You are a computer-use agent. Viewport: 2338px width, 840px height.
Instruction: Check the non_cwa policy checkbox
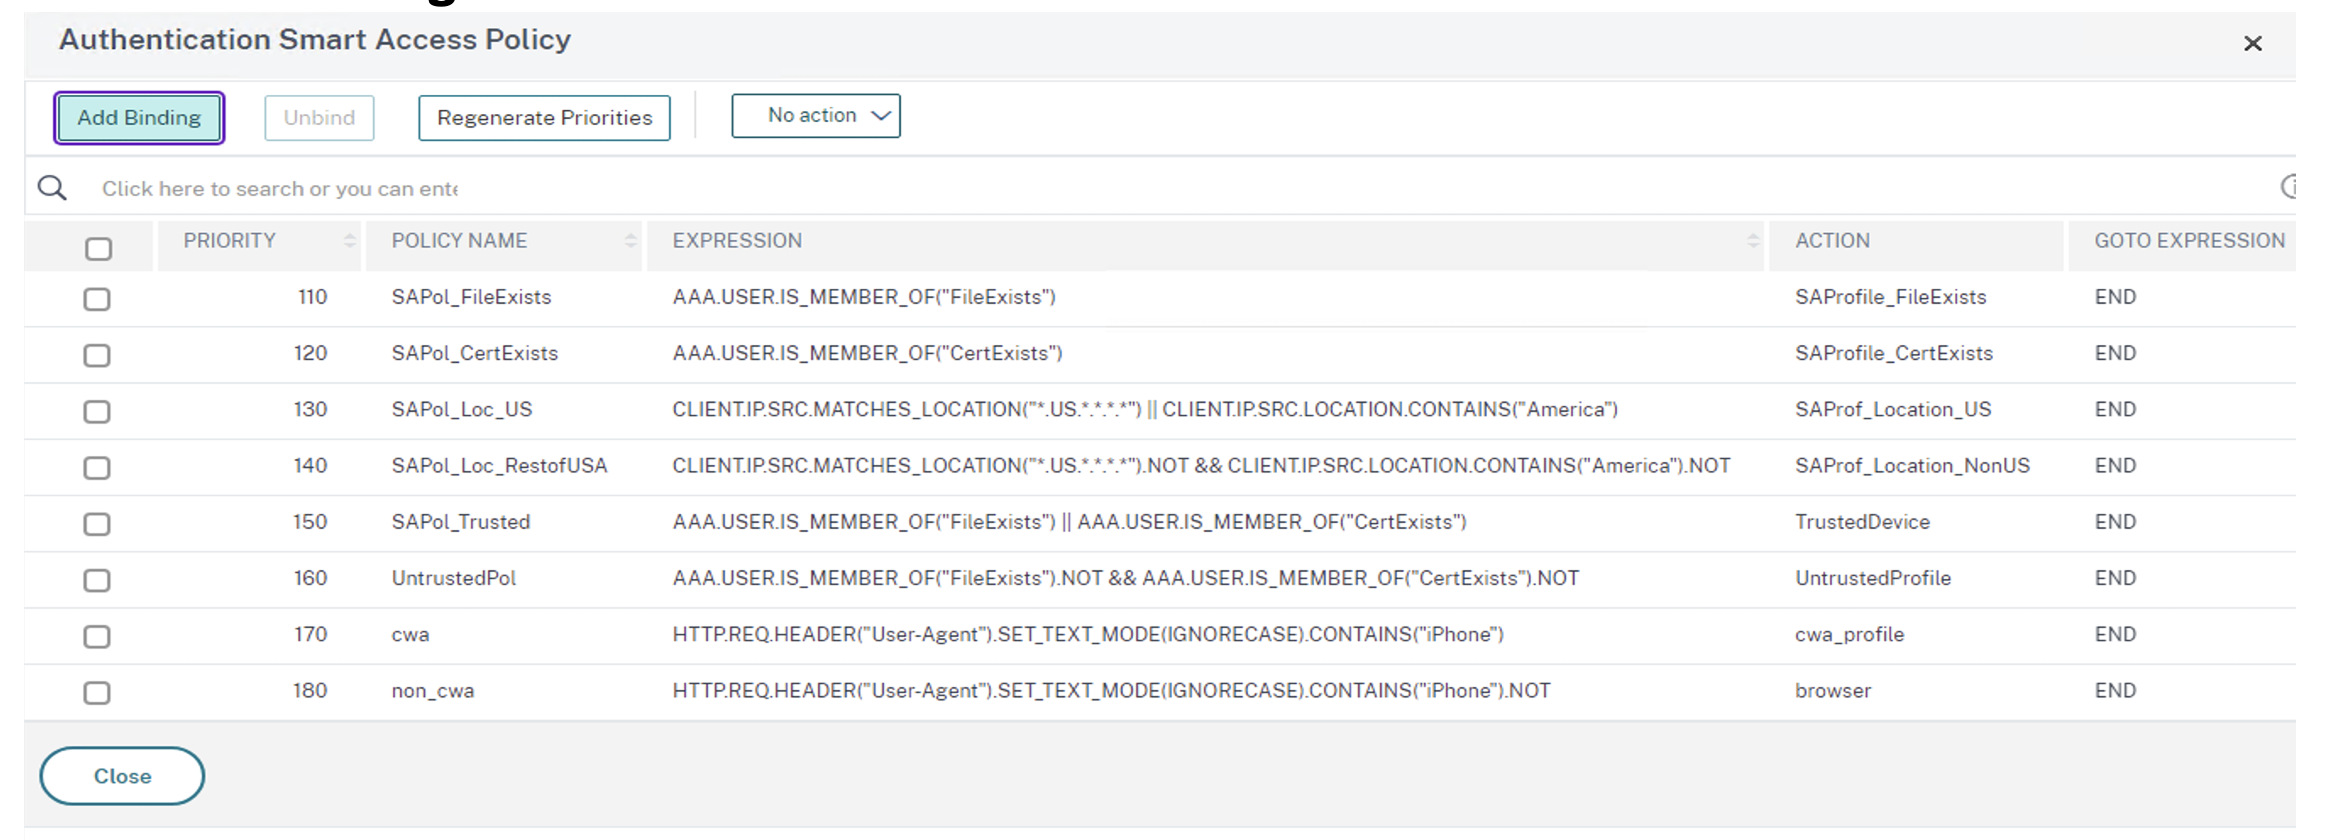[97, 692]
